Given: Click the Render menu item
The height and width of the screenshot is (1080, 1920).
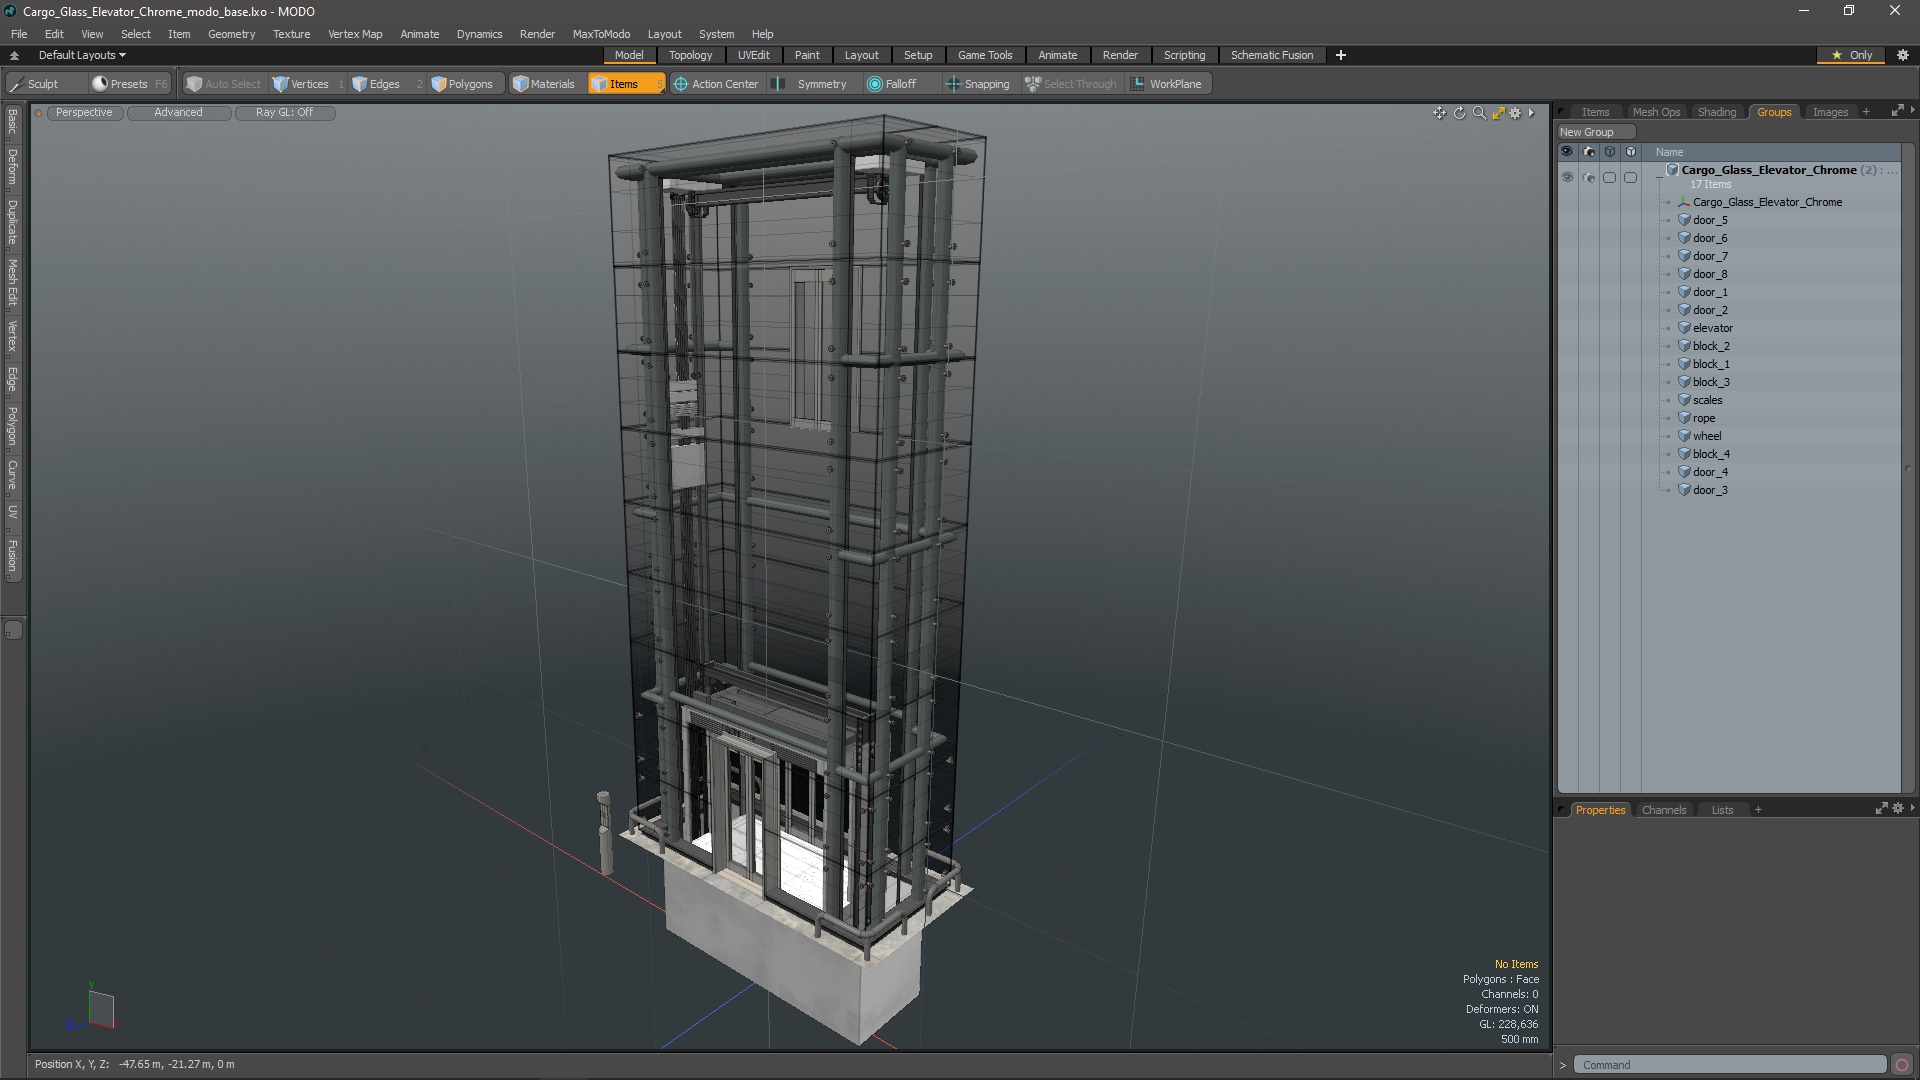Looking at the screenshot, I should pos(537,33).
